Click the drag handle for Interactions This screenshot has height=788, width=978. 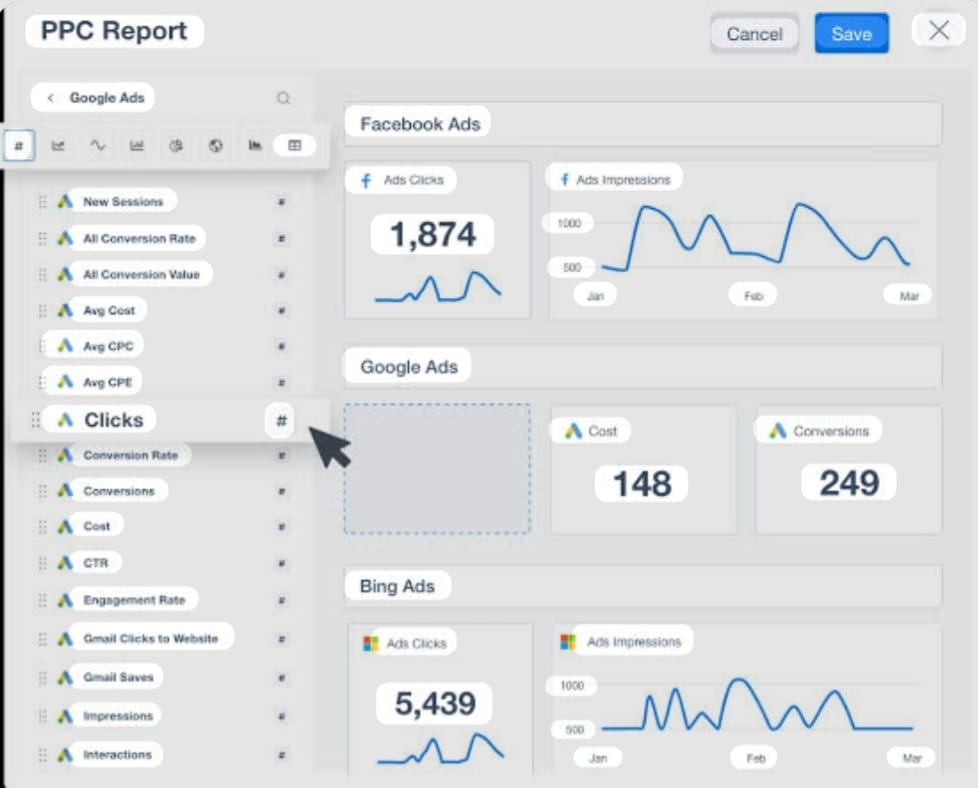42,755
